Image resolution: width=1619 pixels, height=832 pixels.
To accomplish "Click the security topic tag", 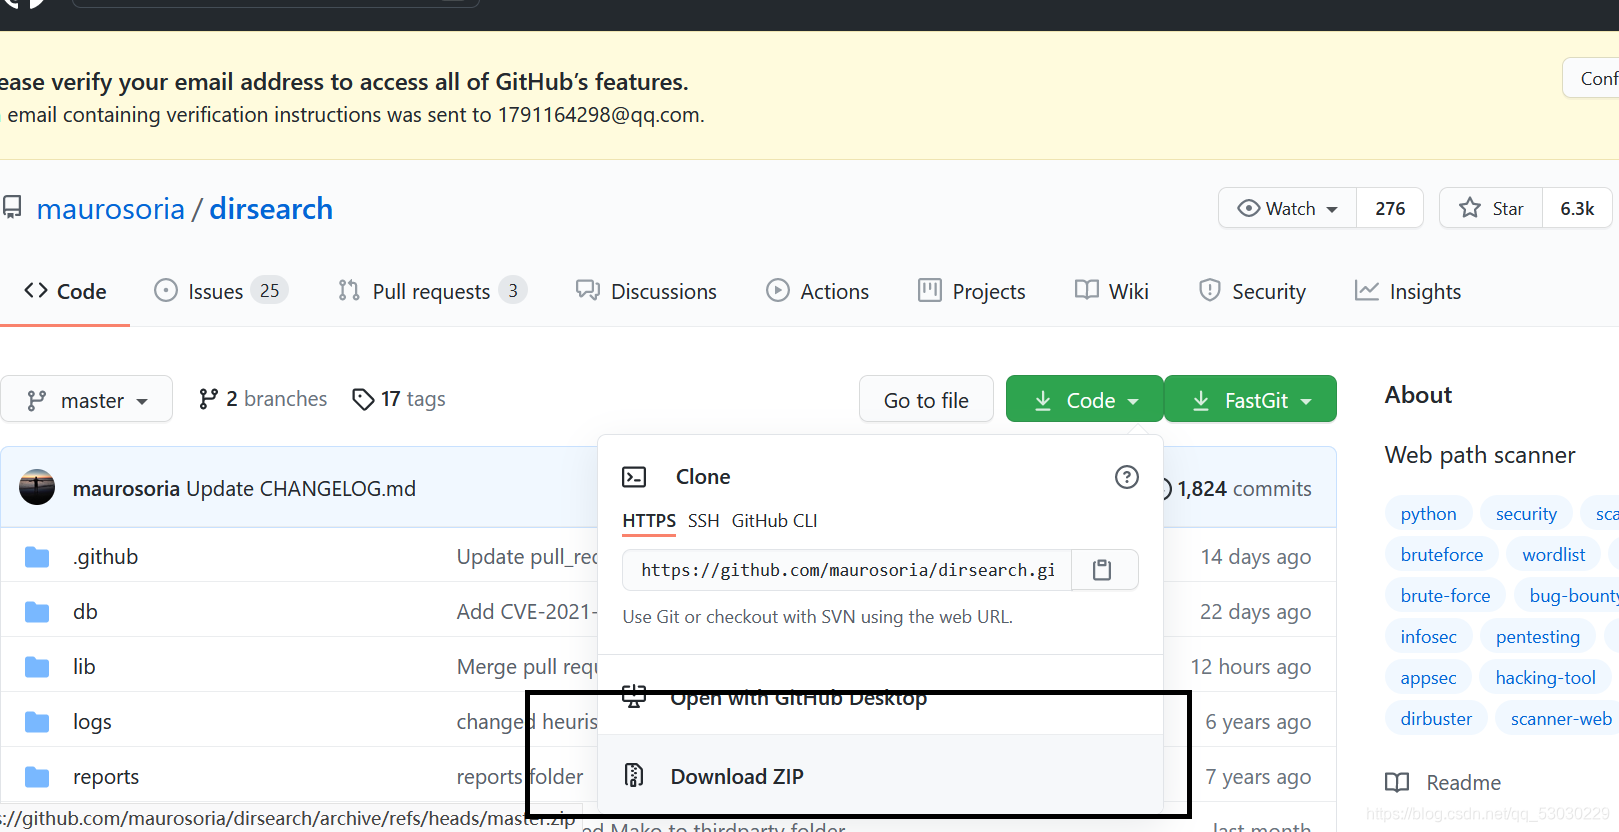I will [x=1526, y=513].
